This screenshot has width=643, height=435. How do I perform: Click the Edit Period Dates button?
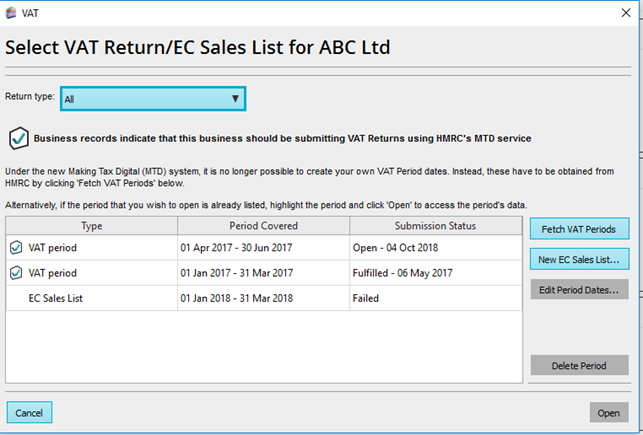[579, 290]
